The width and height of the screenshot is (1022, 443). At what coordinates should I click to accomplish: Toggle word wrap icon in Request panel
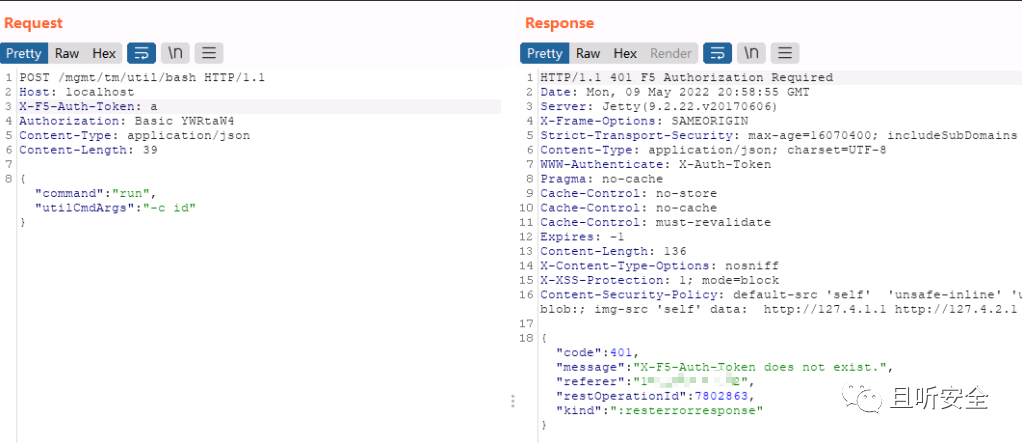point(141,53)
